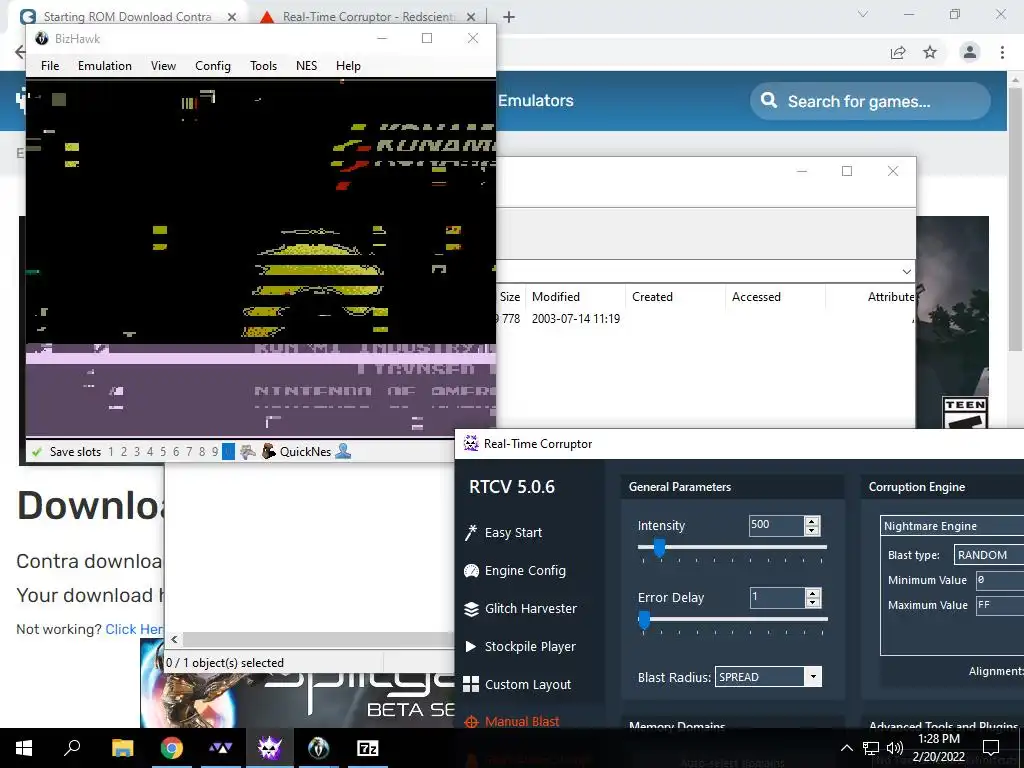The width and height of the screenshot is (1024, 768).
Task: Select the highlighted save slot 0
Action: point(228,451)
